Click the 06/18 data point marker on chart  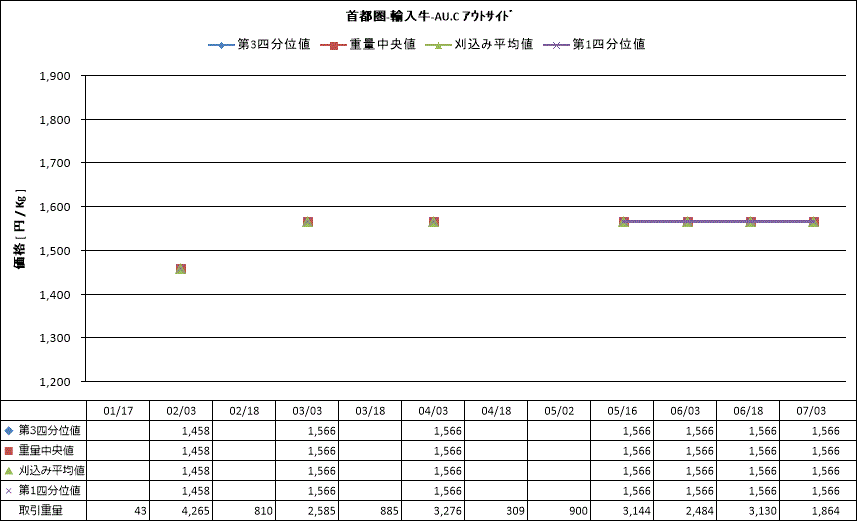[x=750, y=222]
